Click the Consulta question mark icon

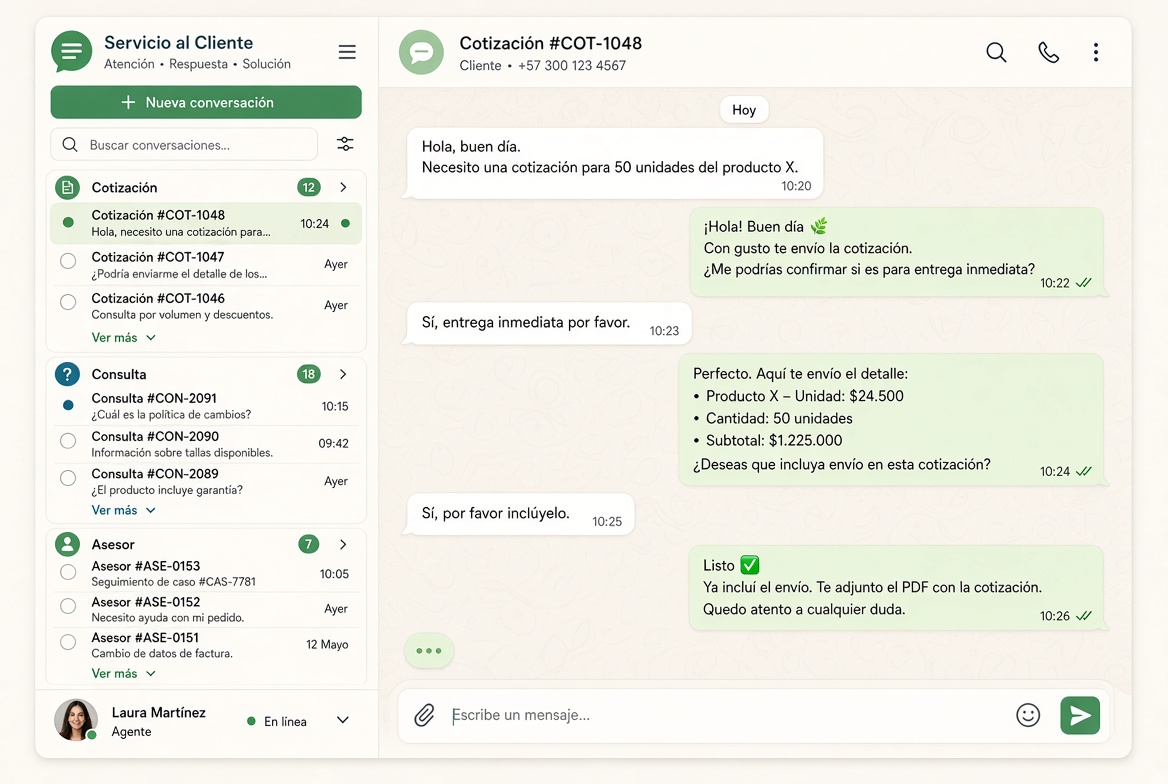point(67,374)
